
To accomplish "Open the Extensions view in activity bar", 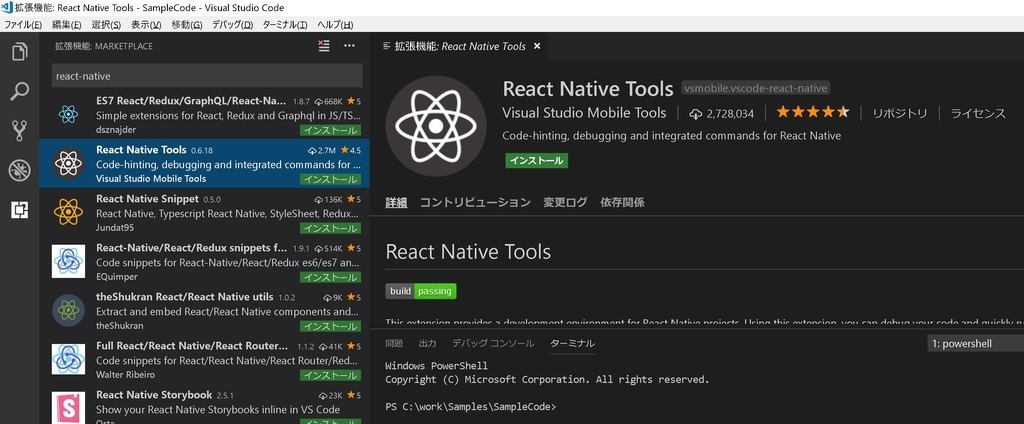I will point(20,210).
